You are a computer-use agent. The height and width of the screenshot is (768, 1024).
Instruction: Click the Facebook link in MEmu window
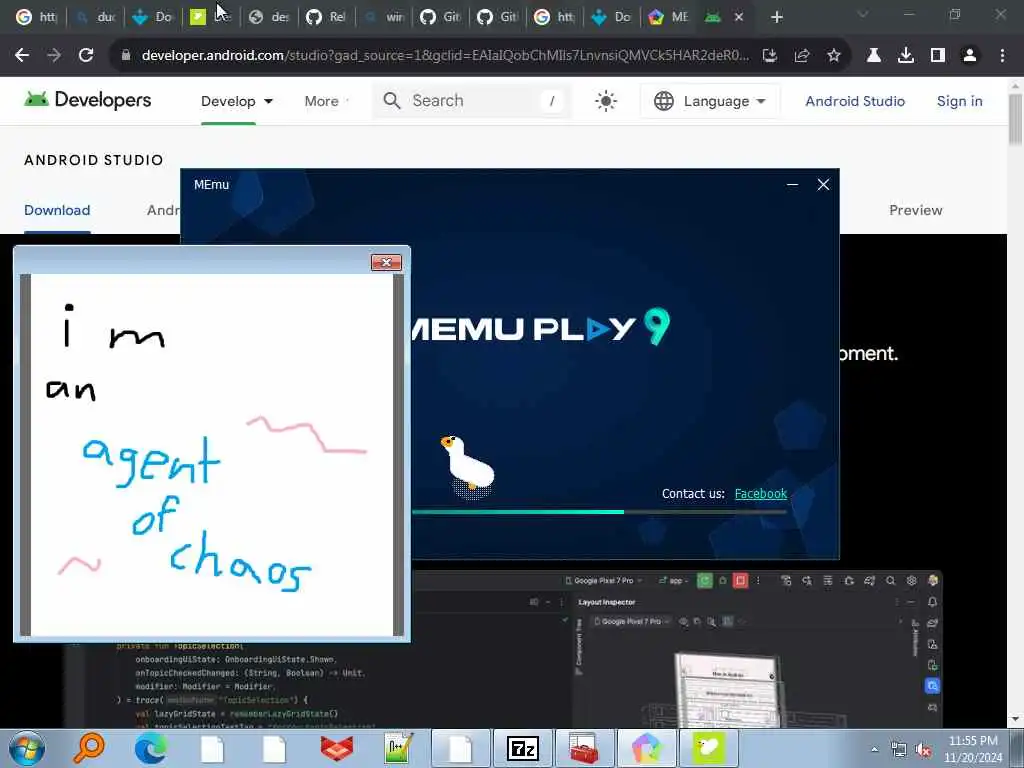(x=761, y=494)
